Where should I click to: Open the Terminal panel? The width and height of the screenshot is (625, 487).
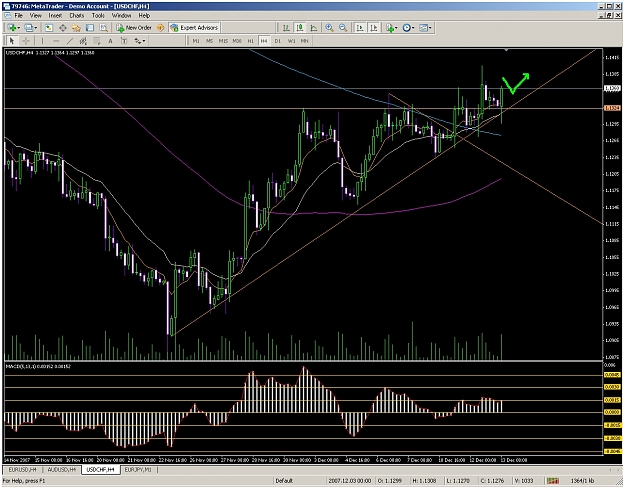[90, 28]
